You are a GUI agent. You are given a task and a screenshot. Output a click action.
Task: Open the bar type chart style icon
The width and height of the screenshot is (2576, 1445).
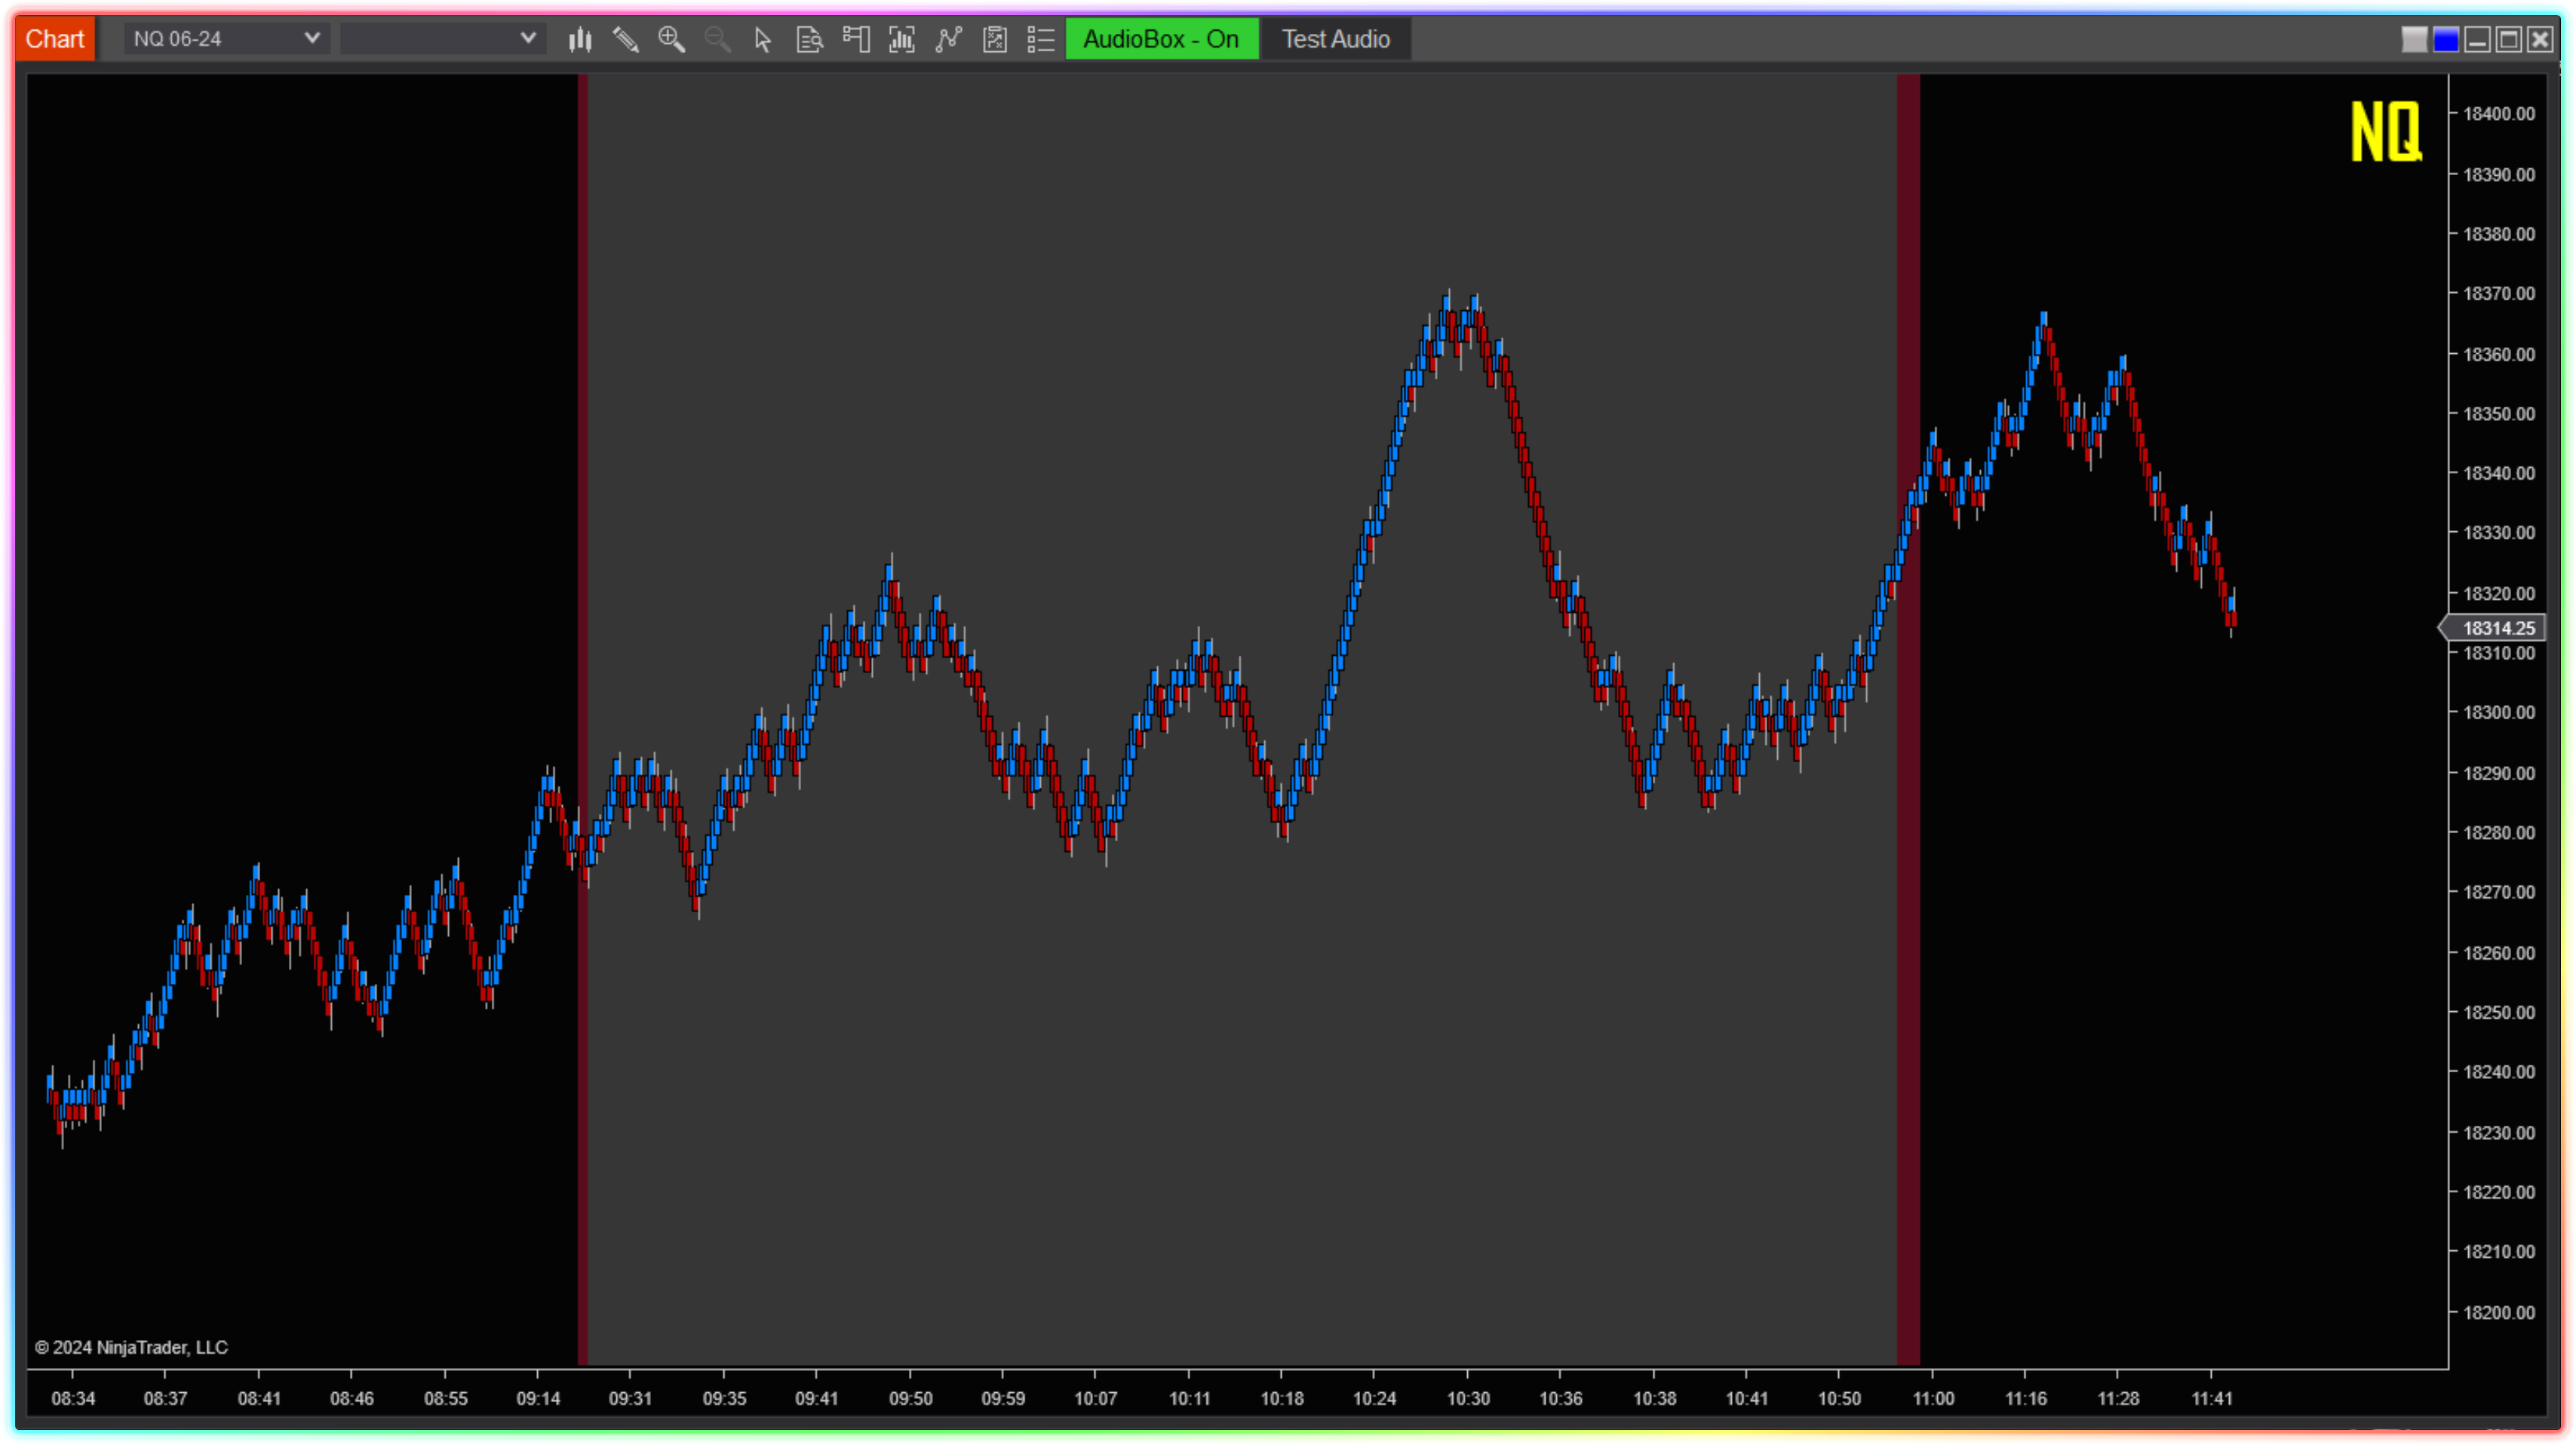[x=580, y=39]
